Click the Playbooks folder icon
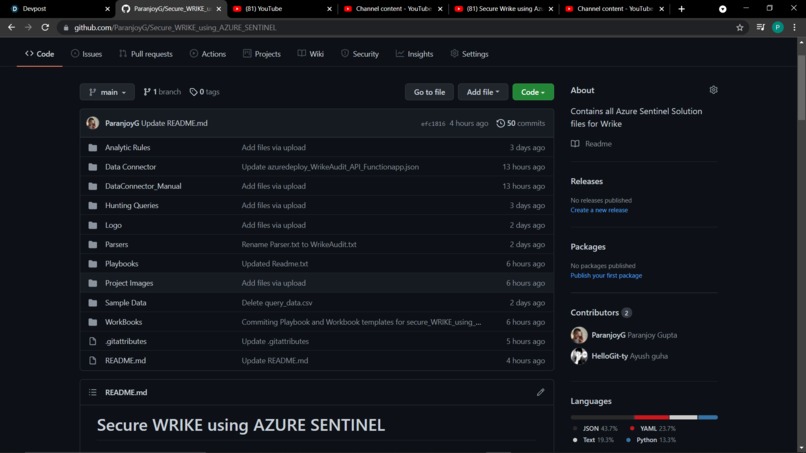This screenshot has width=806, height=453. click(93, 264)
